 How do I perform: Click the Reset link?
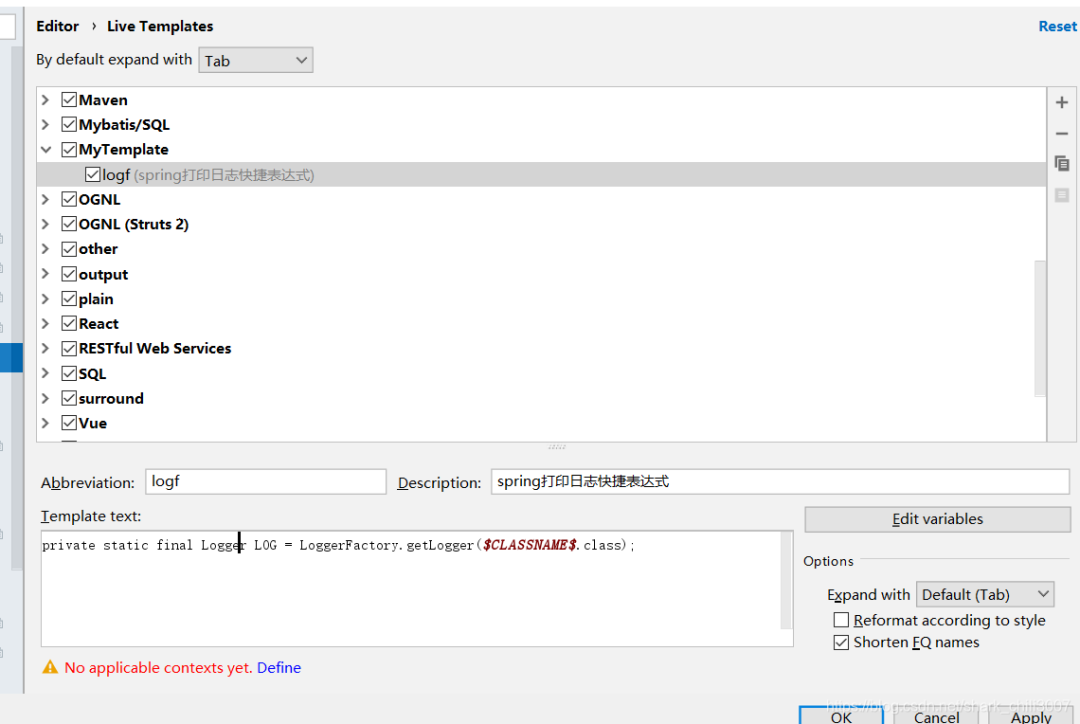(x=1057, y=26)
